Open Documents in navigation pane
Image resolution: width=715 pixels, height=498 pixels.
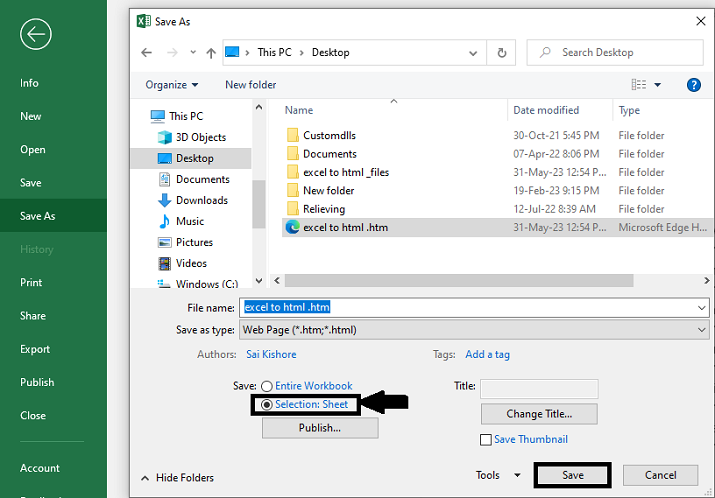click(x=193, y=179)
